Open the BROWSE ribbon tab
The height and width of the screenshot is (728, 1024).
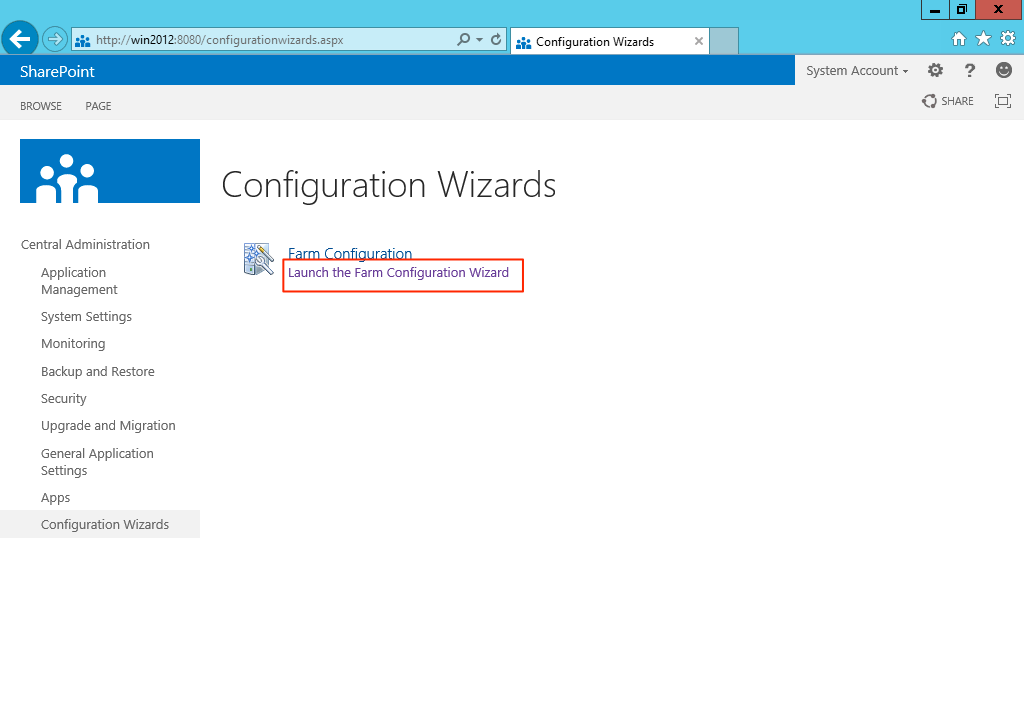tap(40, 106)
